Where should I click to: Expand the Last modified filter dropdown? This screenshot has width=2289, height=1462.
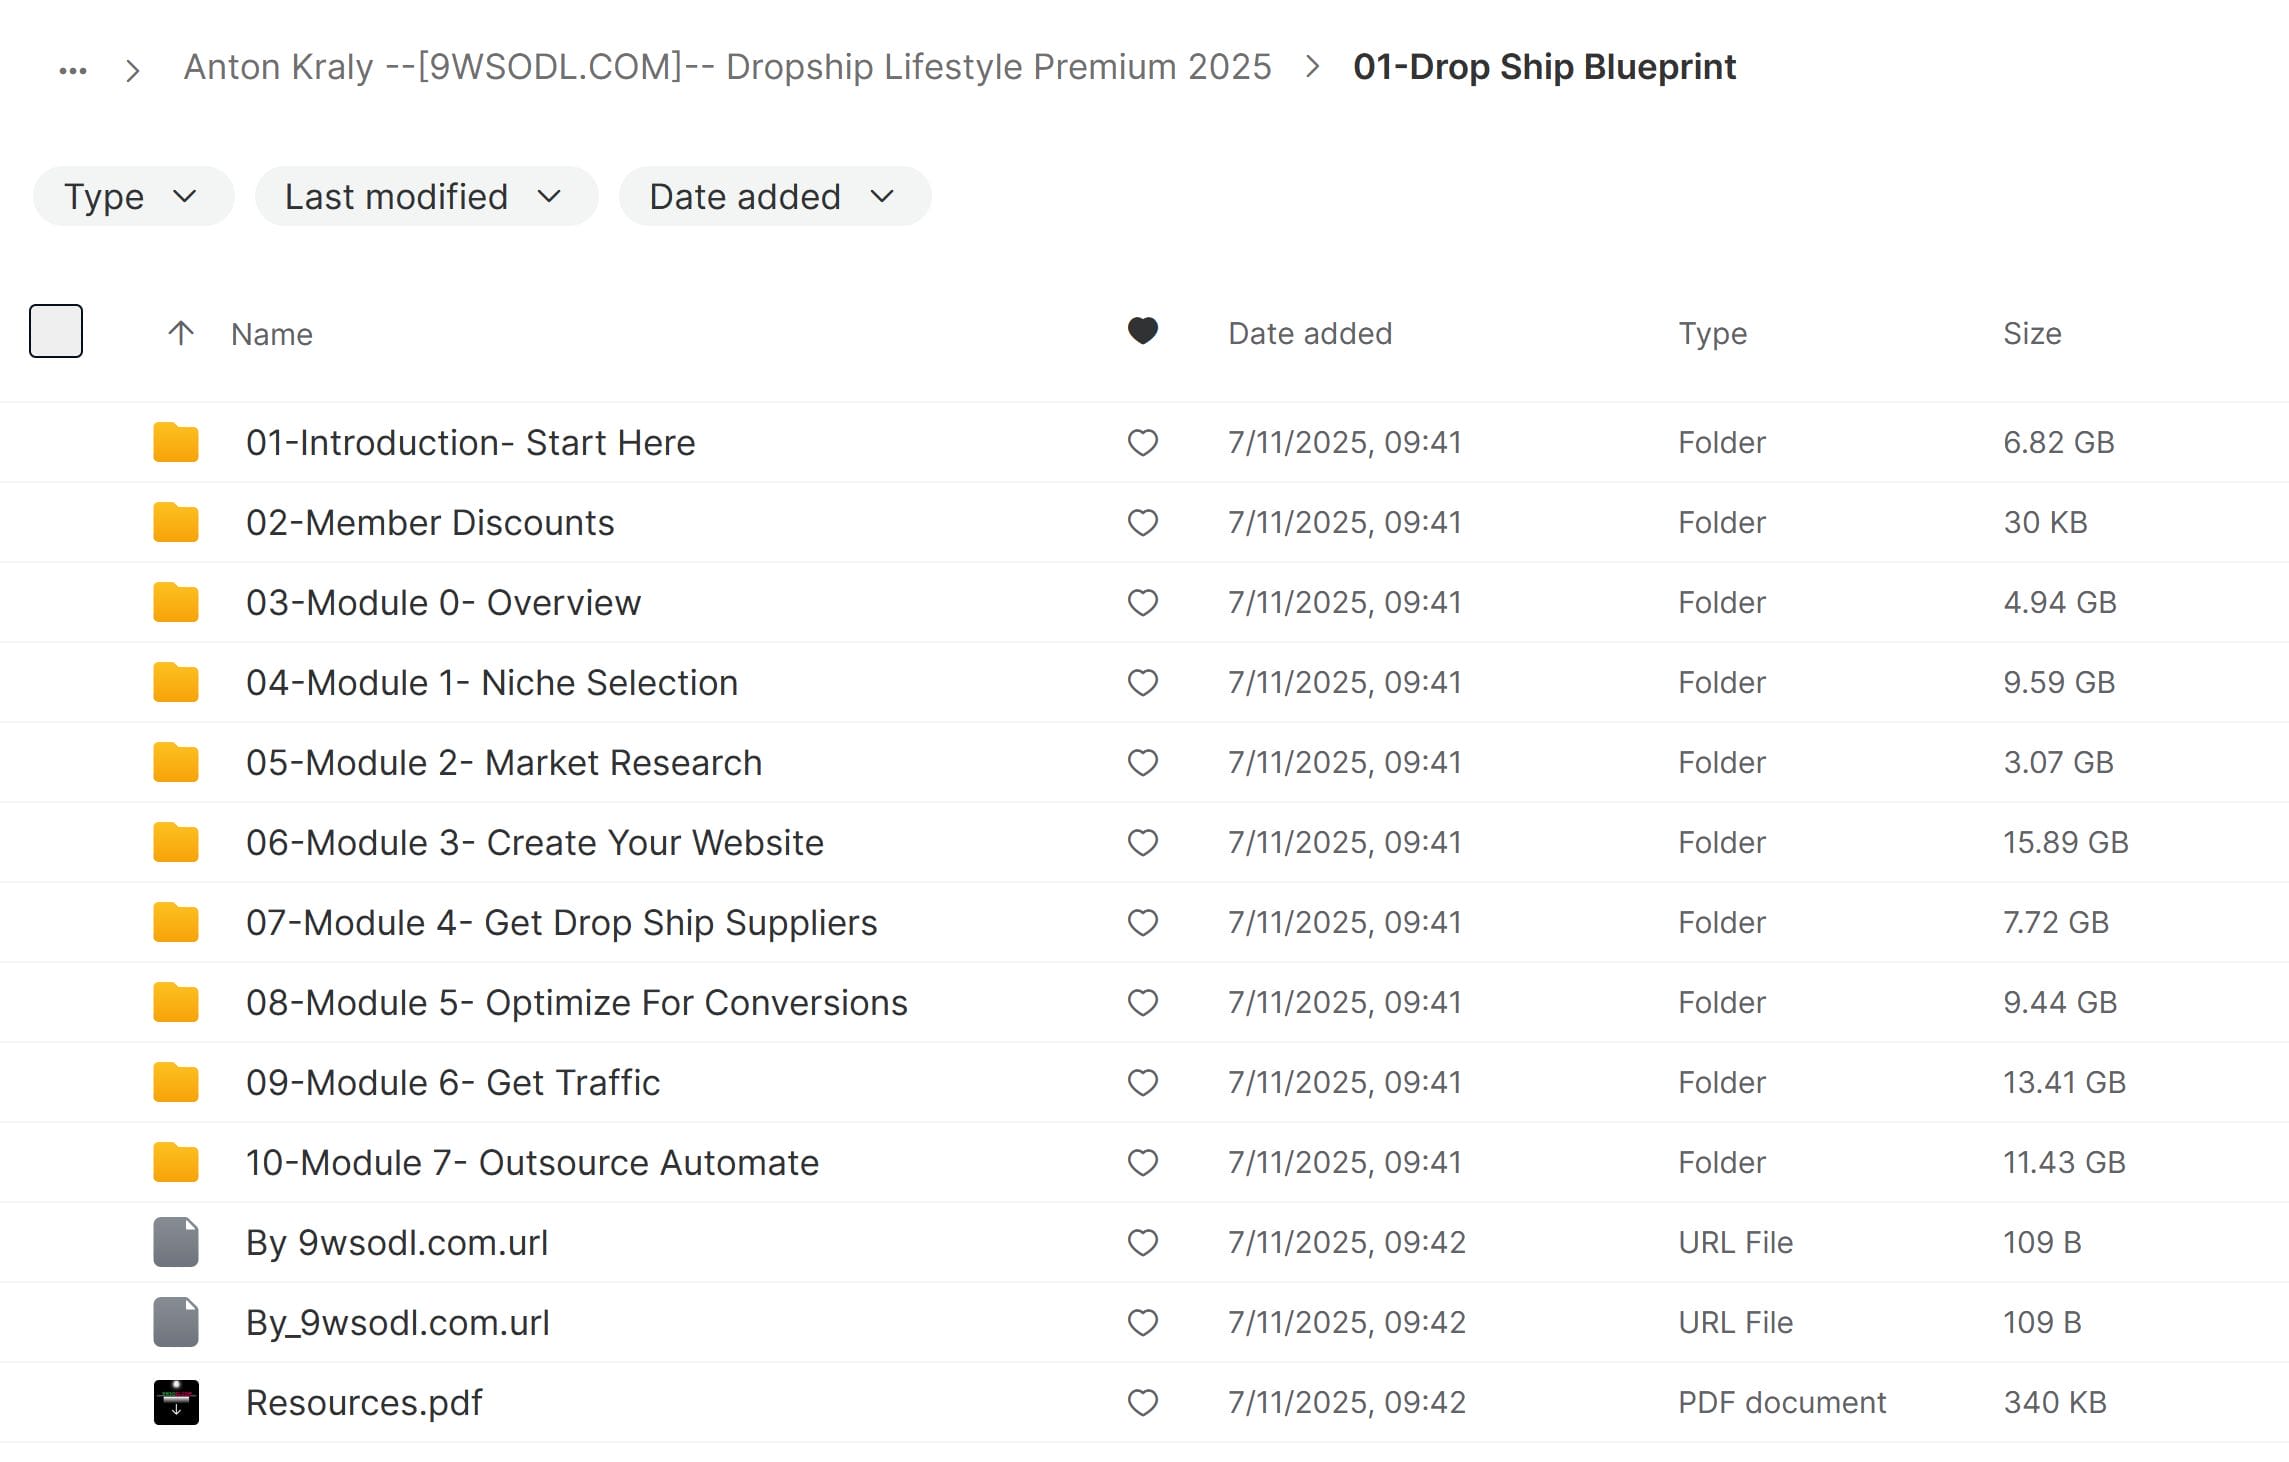tap(426, 197)
